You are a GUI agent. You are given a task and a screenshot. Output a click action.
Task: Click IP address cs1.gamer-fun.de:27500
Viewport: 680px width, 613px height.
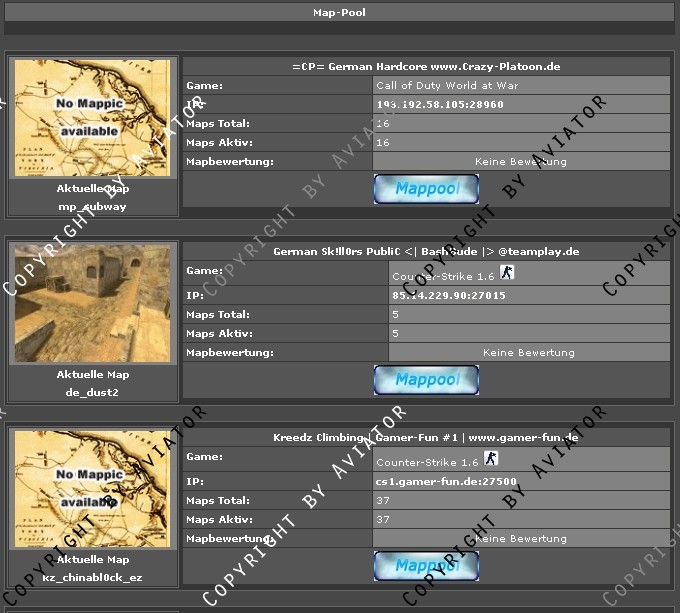(x=446, y=482)
